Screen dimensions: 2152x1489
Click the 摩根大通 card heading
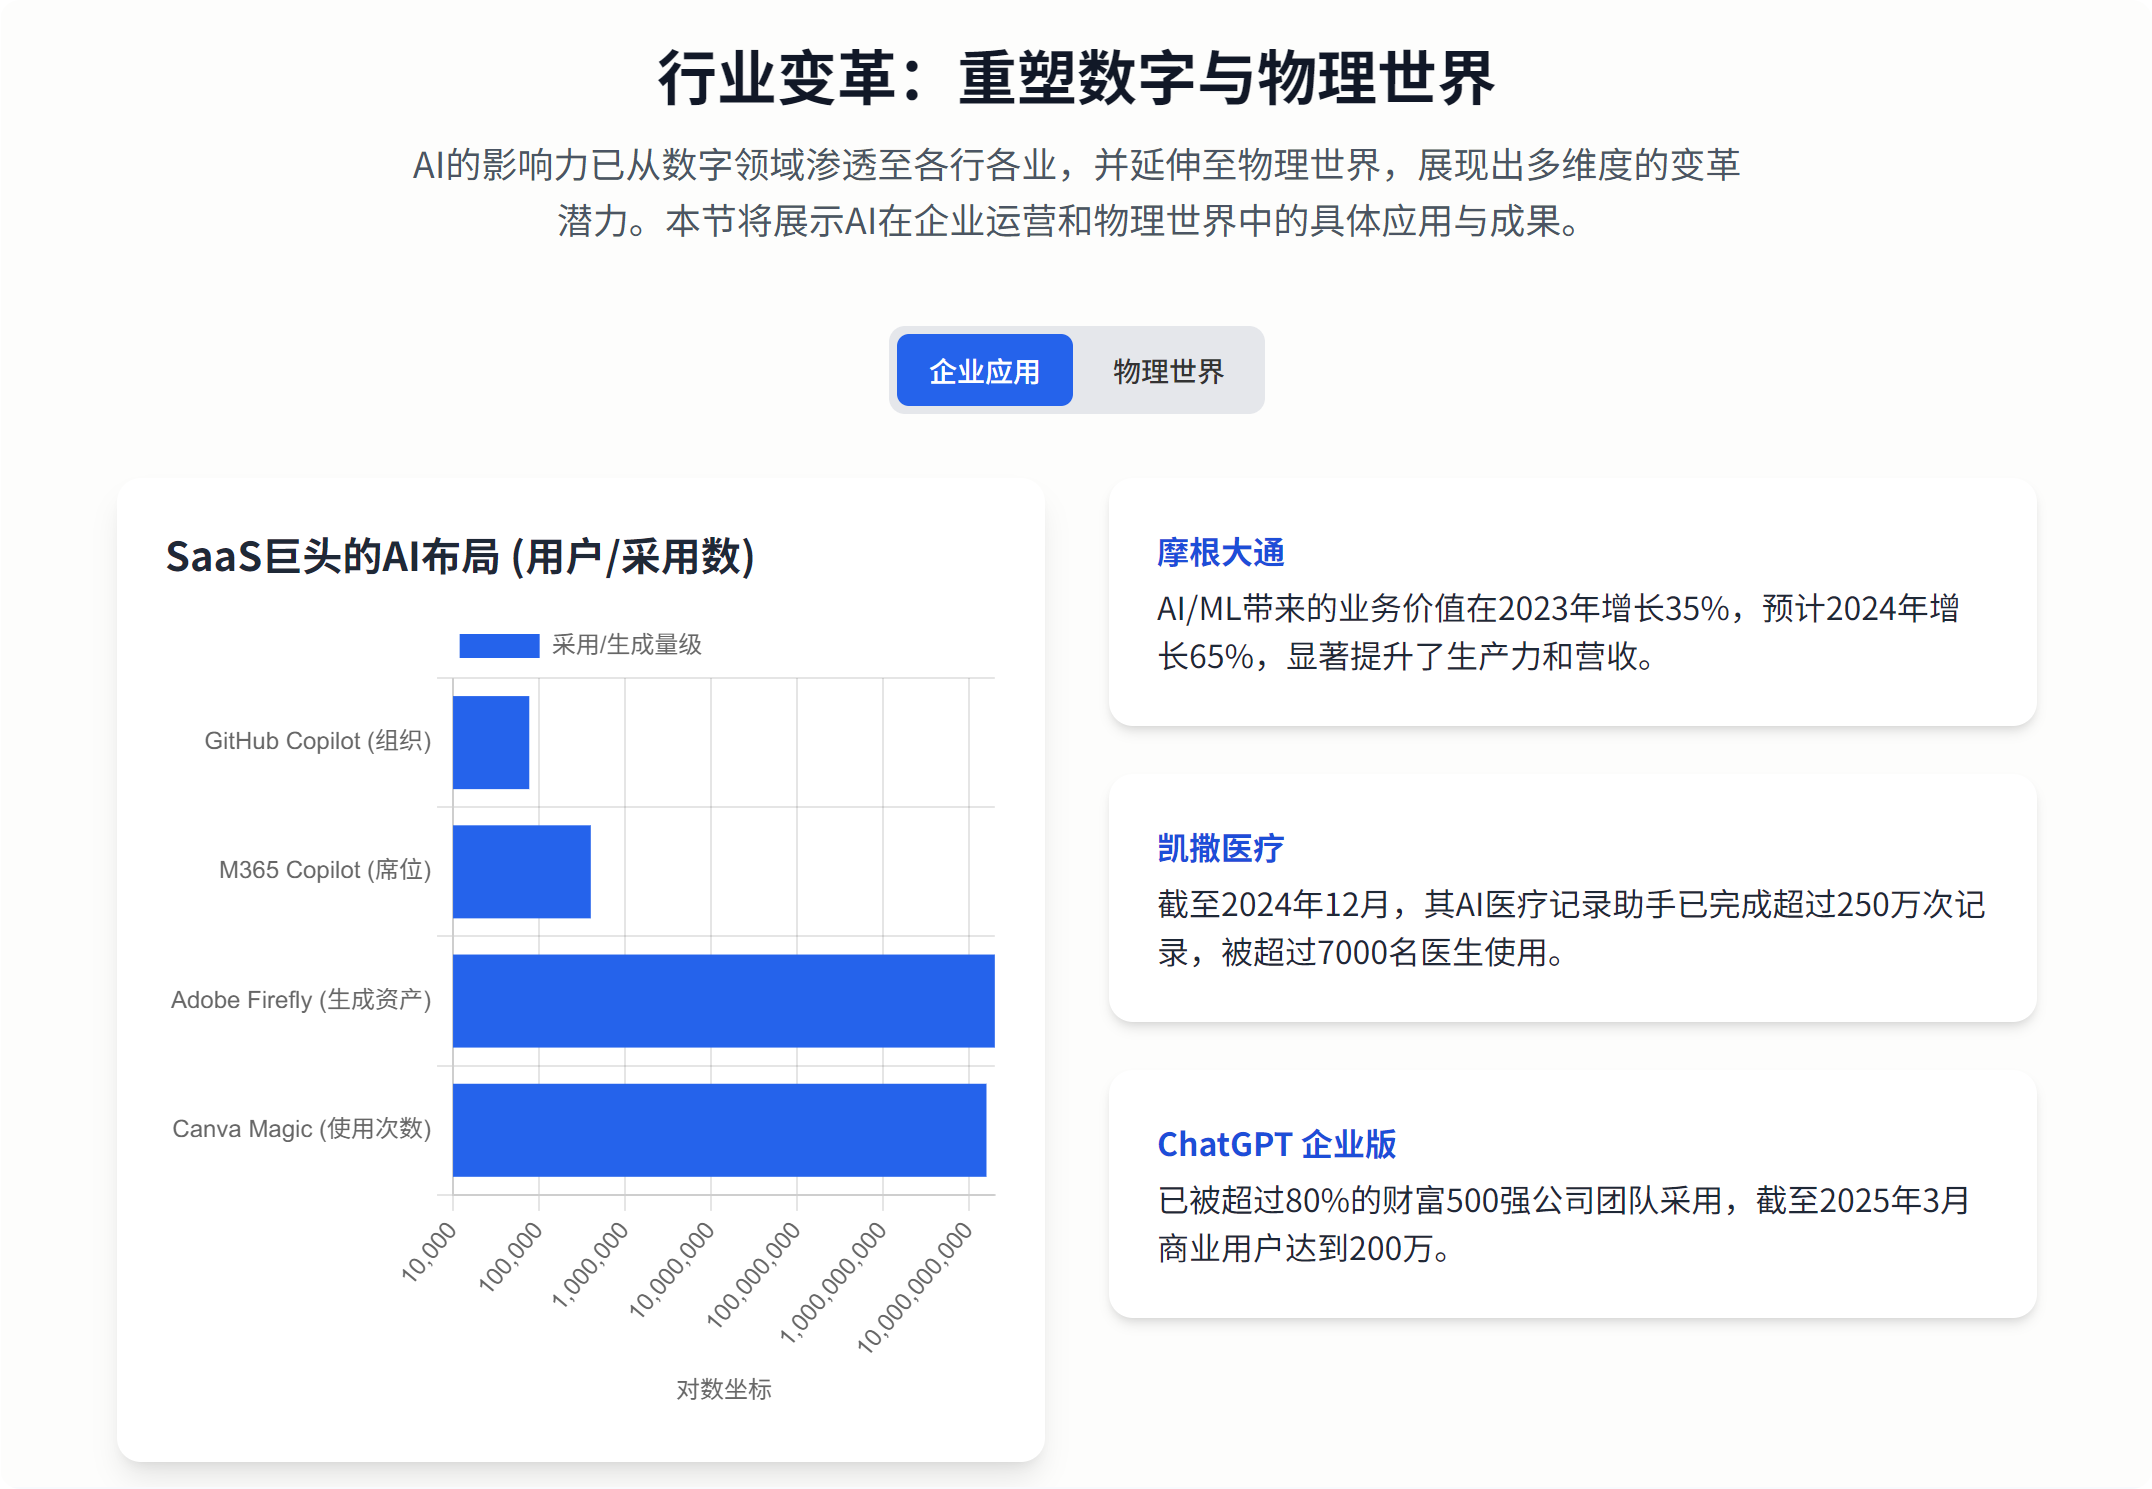point(1221,552)
